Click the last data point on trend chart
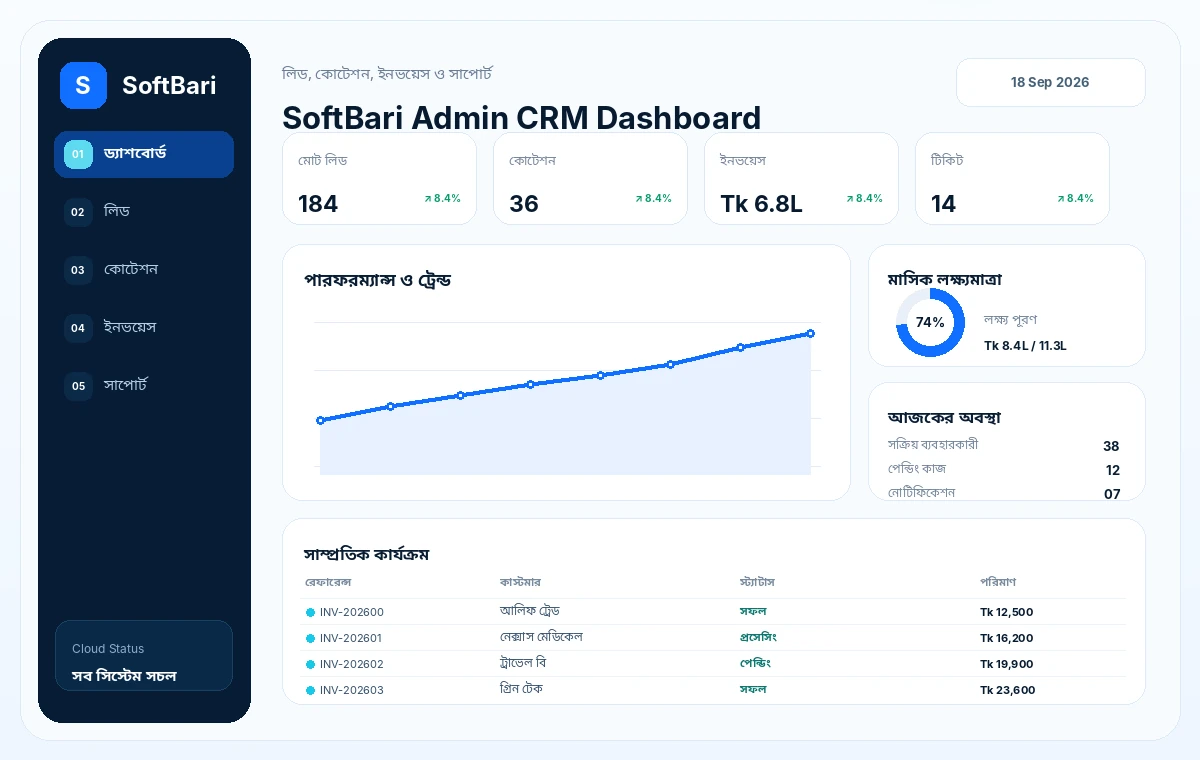 coord(810,333)
